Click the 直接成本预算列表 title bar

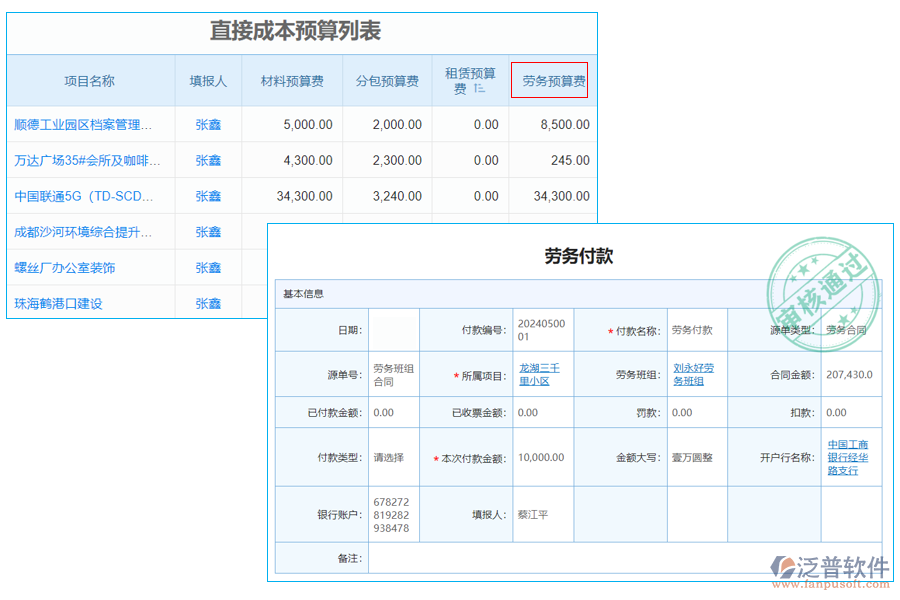[298, 31]
